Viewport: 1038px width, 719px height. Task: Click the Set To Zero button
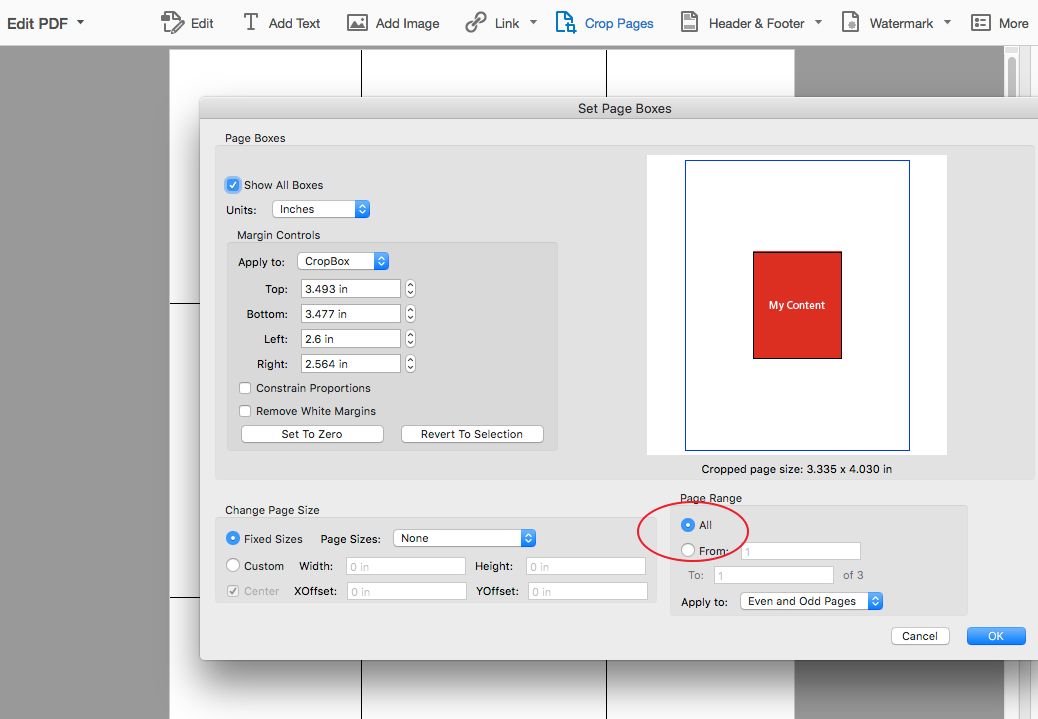click(312, 434)
